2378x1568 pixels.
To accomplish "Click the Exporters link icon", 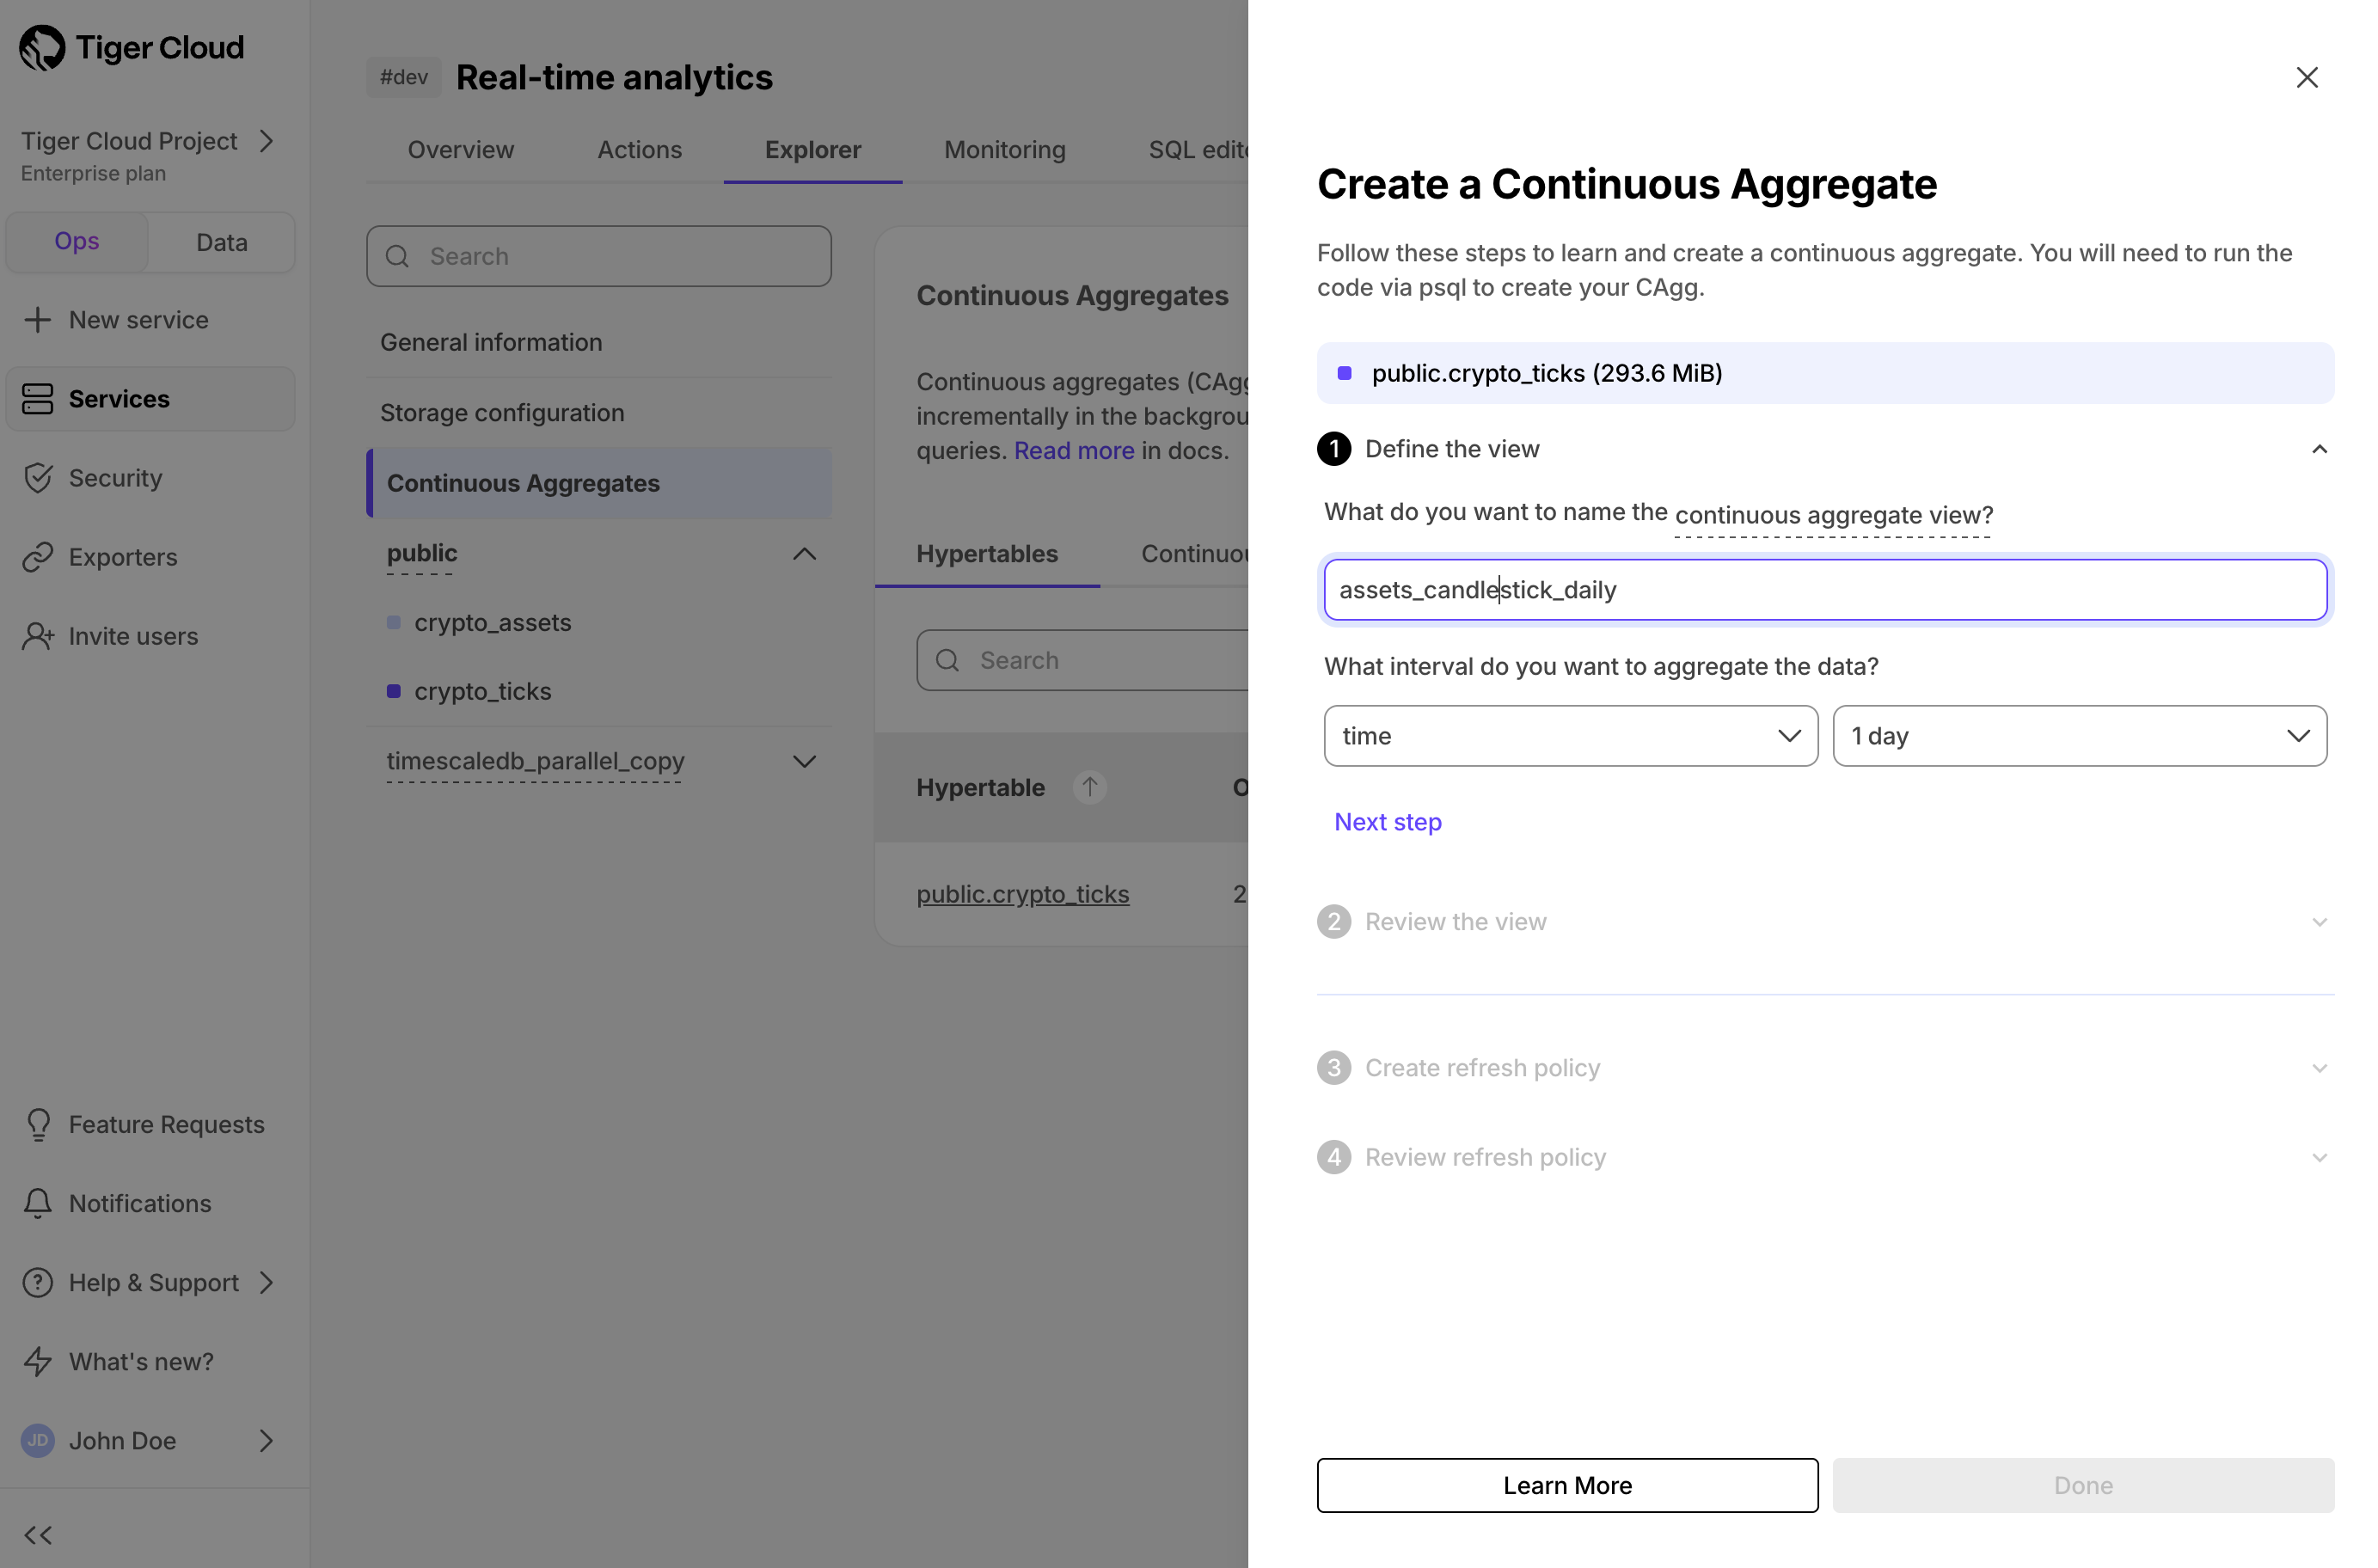I will click(38, 557).
